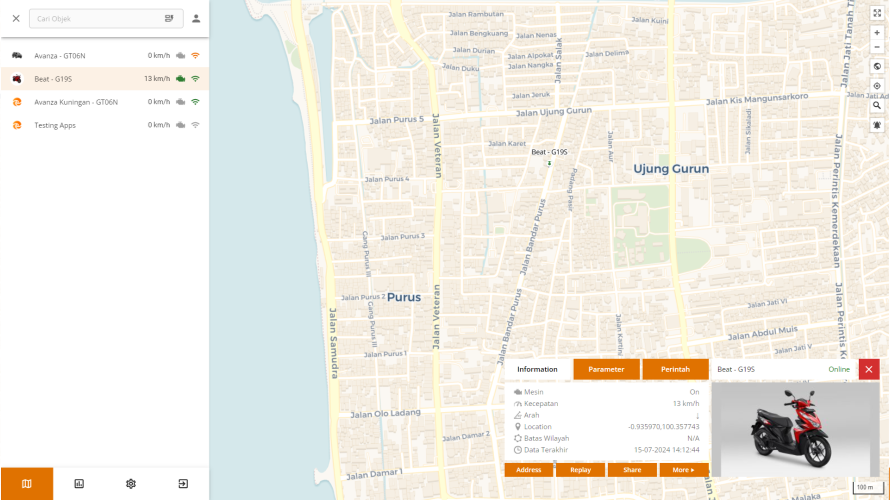Click the Cari Objek search field
This screenshot has width=890, height=500.
[95, 18]
